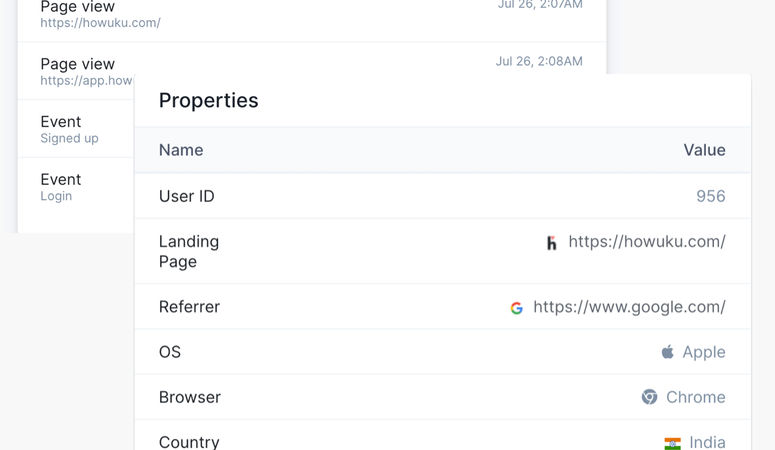Viewport: 775px width, 450px height.
Task: Click the Signed up event entry
Action: click(76, 129)
